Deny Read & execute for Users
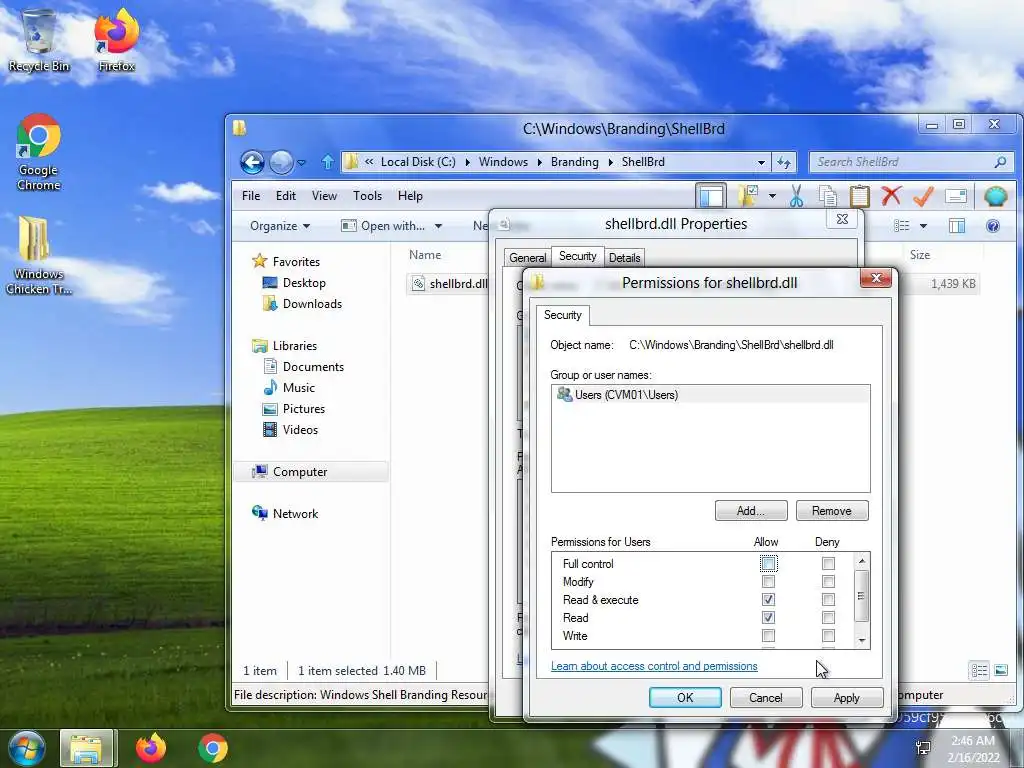The width and height of the screenshot is (1024, 768). (x=828, y=600)
